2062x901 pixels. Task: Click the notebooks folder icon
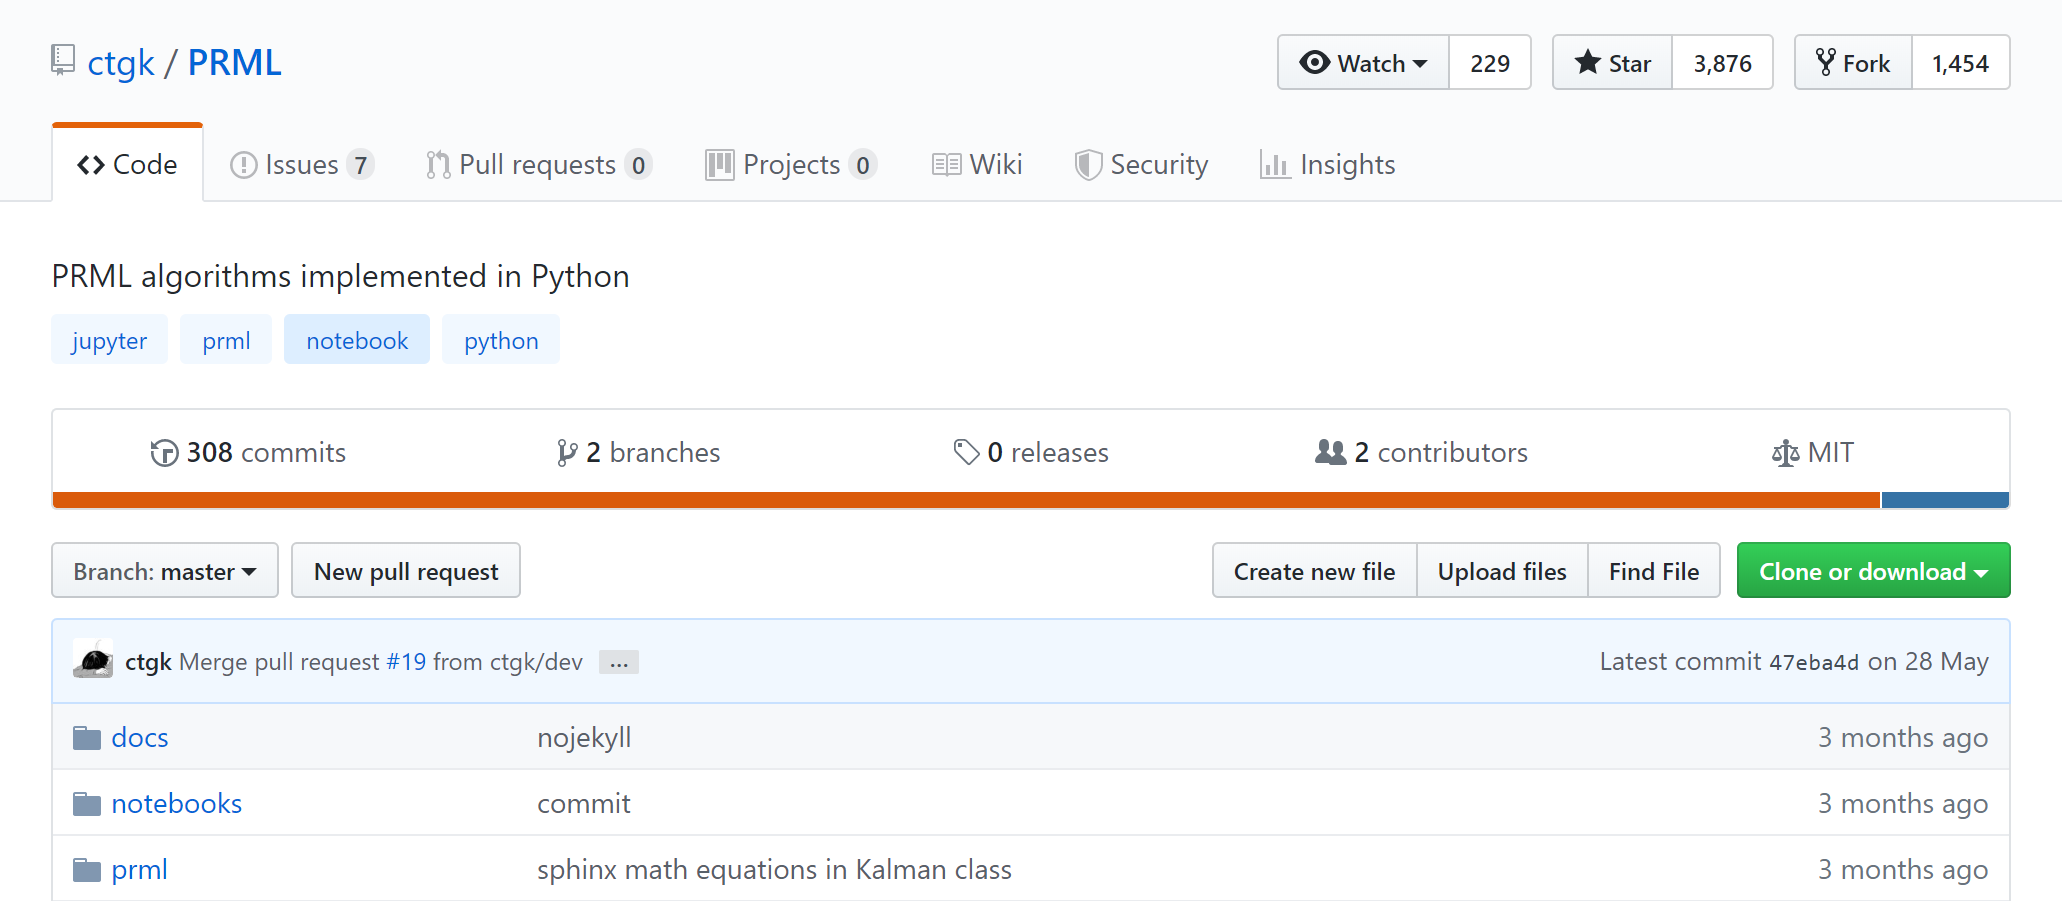click(87, 804)
